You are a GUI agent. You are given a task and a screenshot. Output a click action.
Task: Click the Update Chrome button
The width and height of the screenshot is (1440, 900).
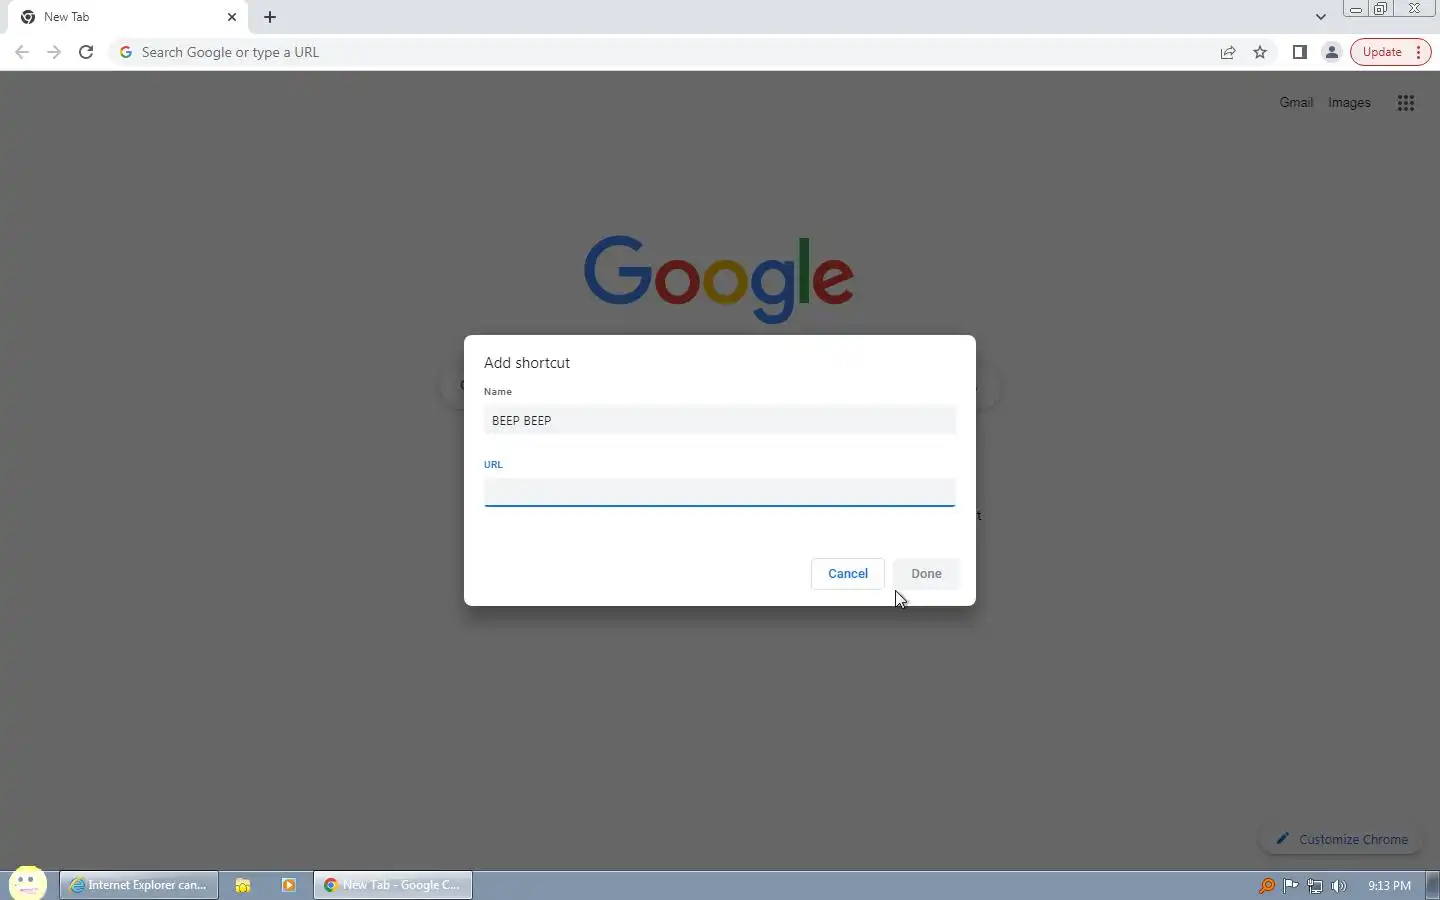pyautogui.click(x=1391, y=52)
